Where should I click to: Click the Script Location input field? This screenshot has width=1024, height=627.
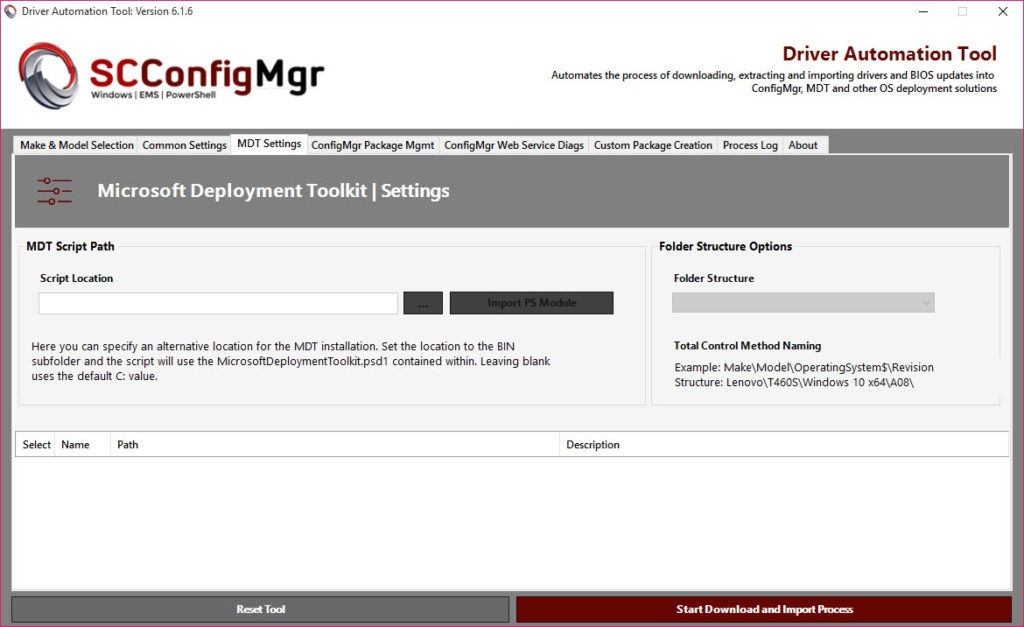218,303
